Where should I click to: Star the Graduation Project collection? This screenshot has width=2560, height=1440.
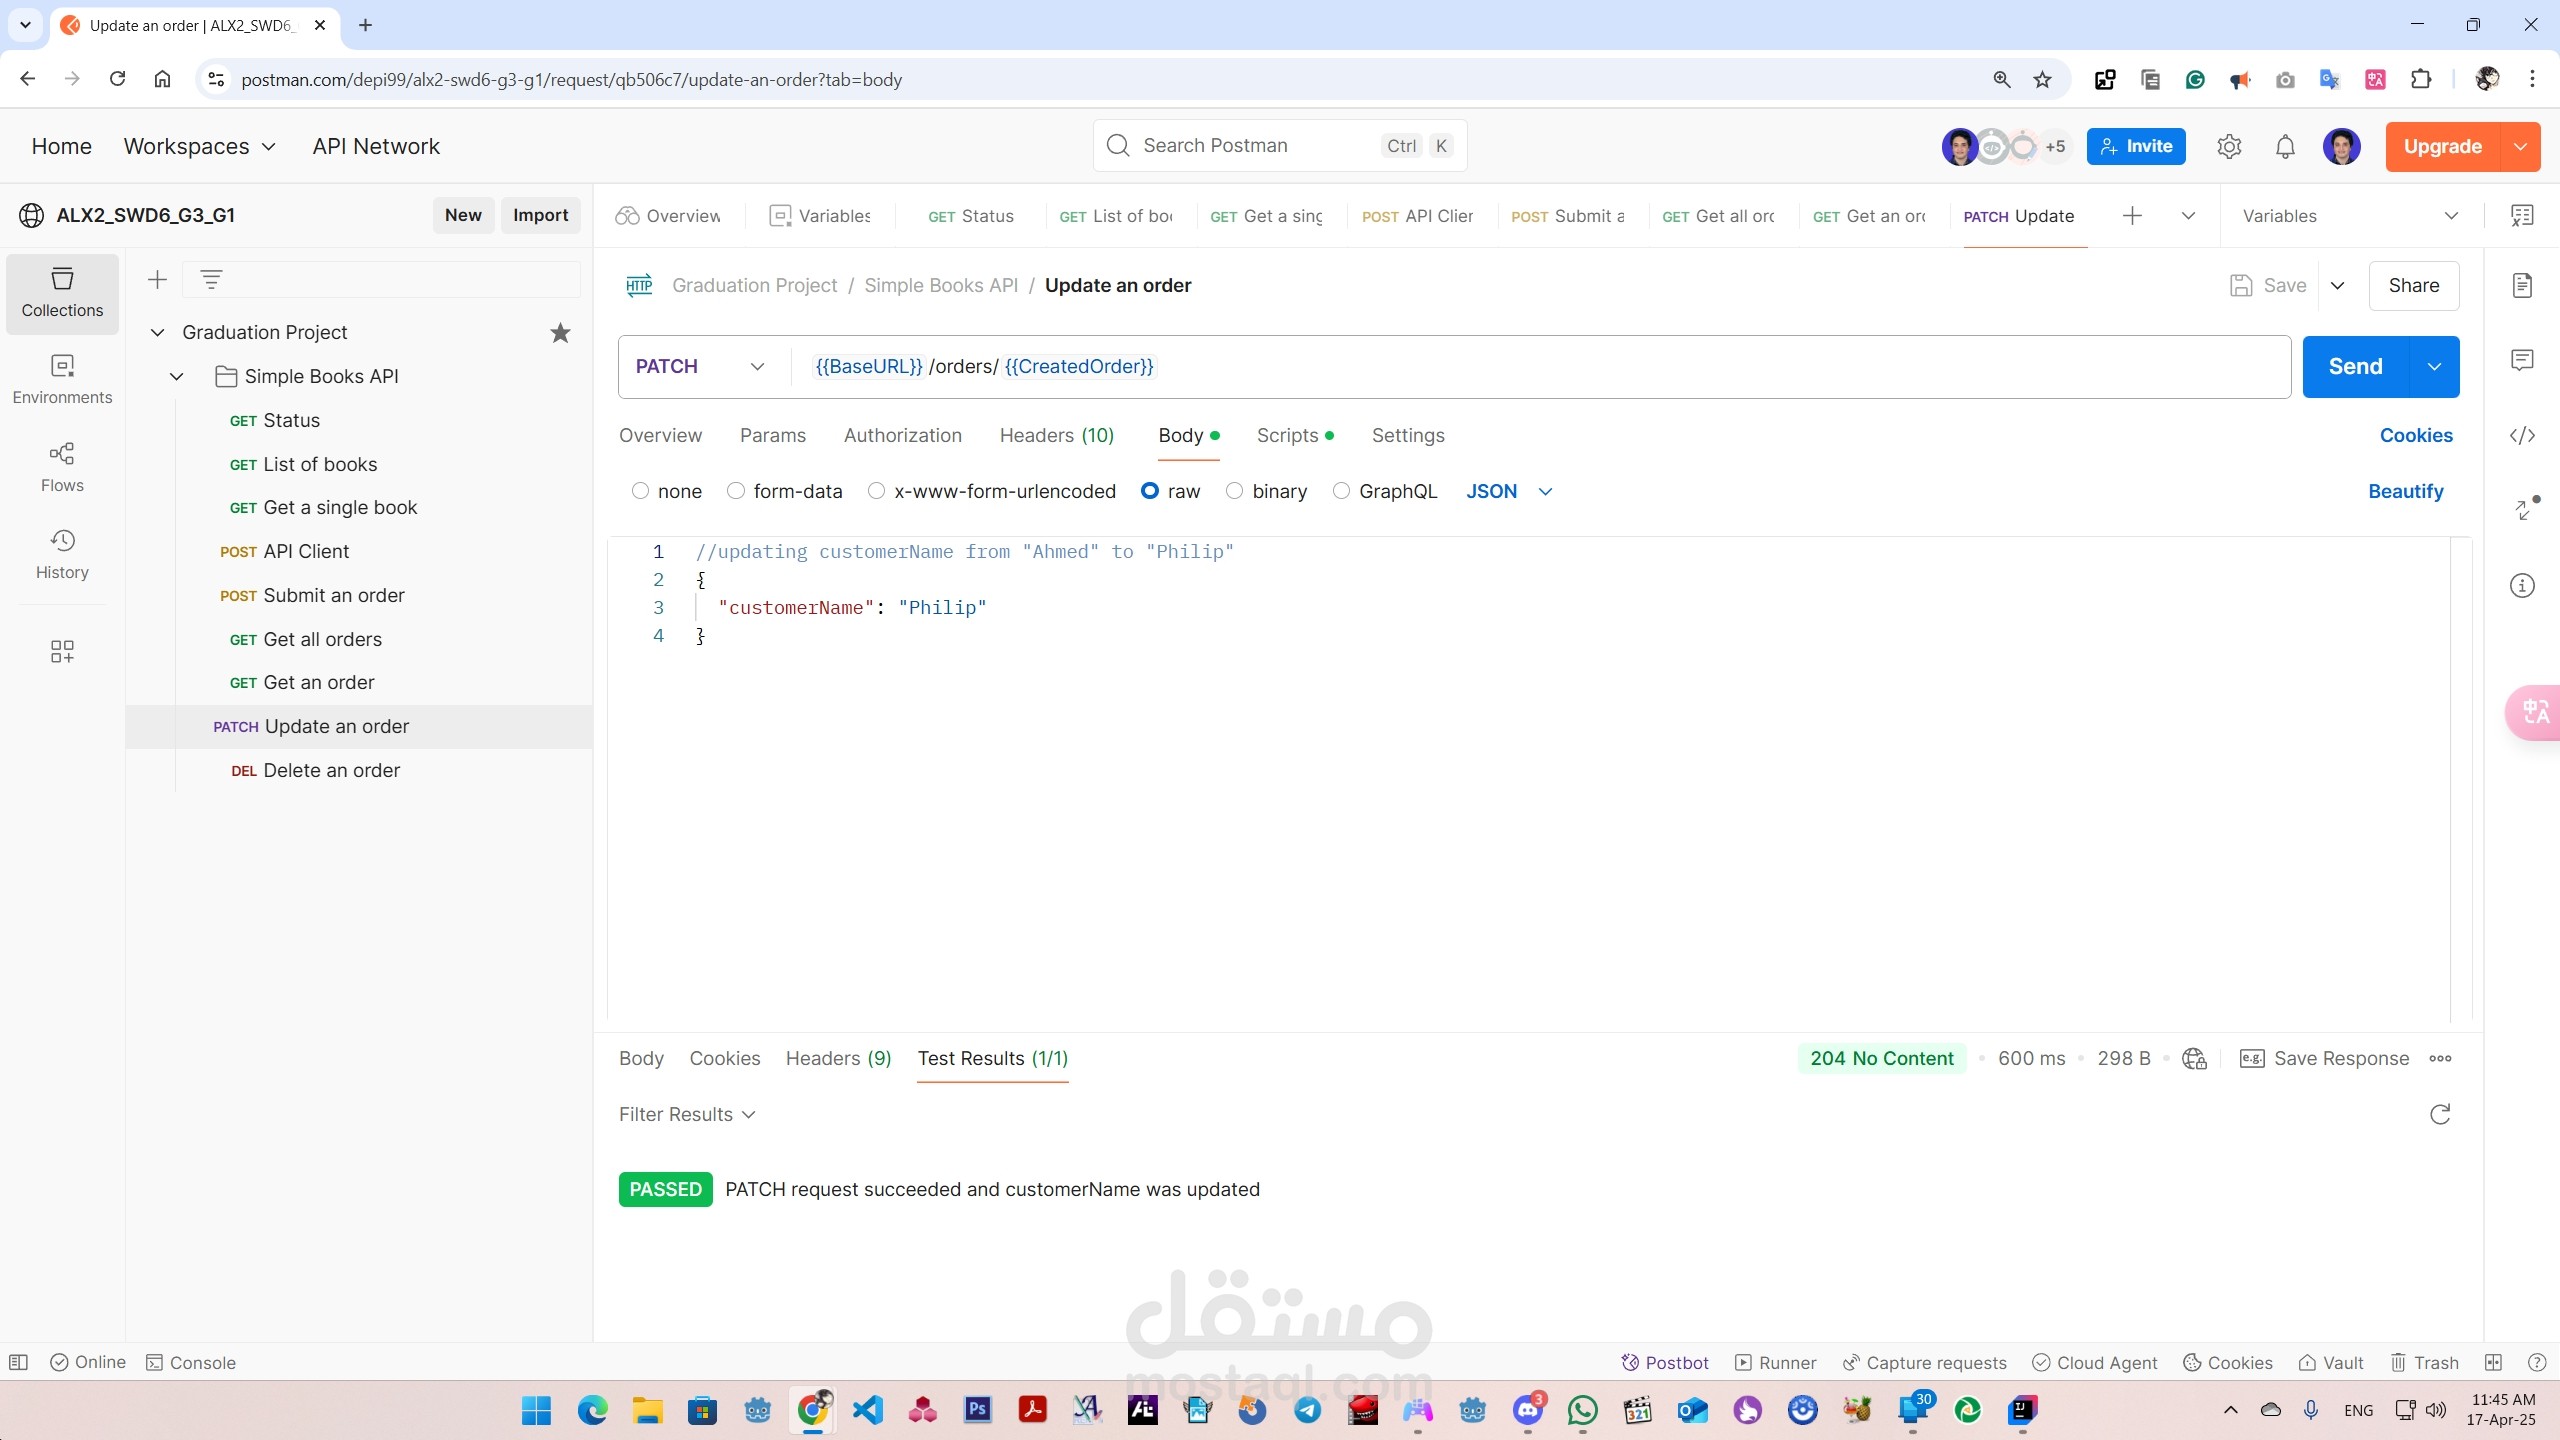tap(560, 332)
